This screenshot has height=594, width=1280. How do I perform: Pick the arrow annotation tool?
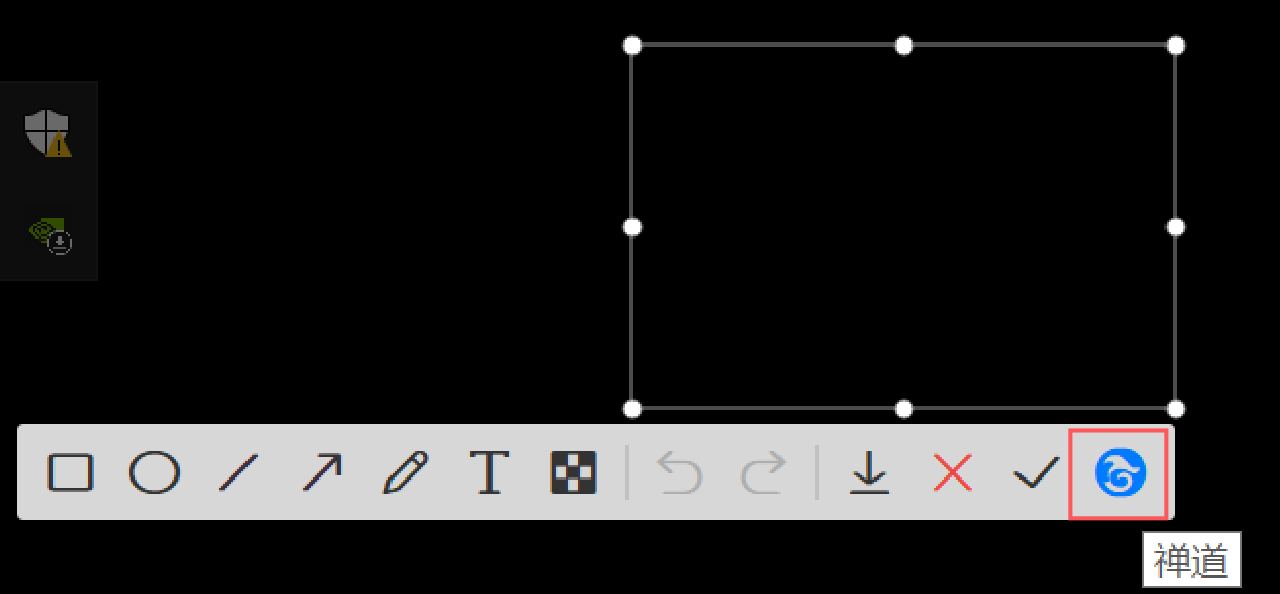tap(322, 472)
